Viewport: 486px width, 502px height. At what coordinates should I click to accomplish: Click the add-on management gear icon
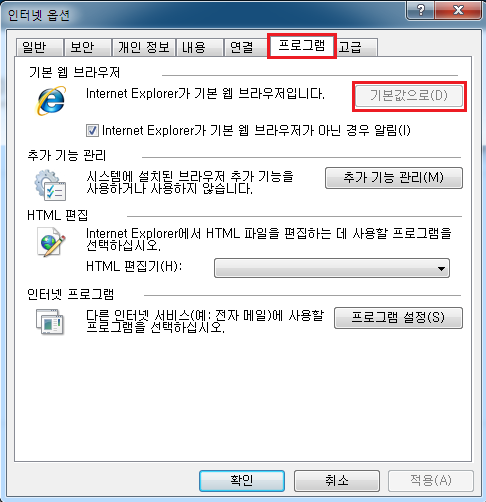[x=50, y=185]
